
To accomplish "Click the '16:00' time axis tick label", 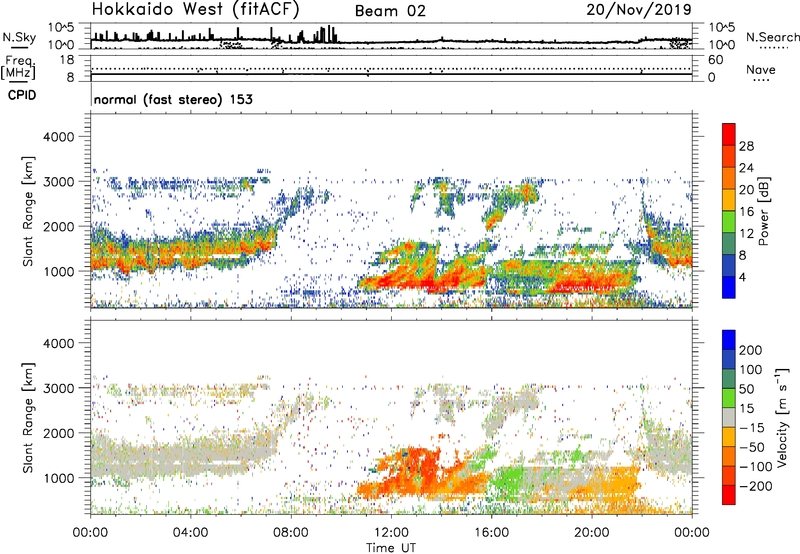I will pyautogui.click(x=491, y=533).
